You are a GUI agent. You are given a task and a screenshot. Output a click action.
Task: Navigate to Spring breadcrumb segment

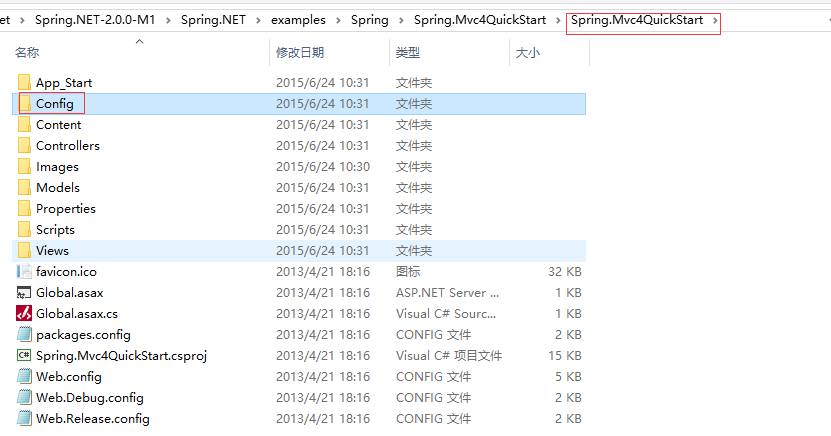[x=369, y=20]
